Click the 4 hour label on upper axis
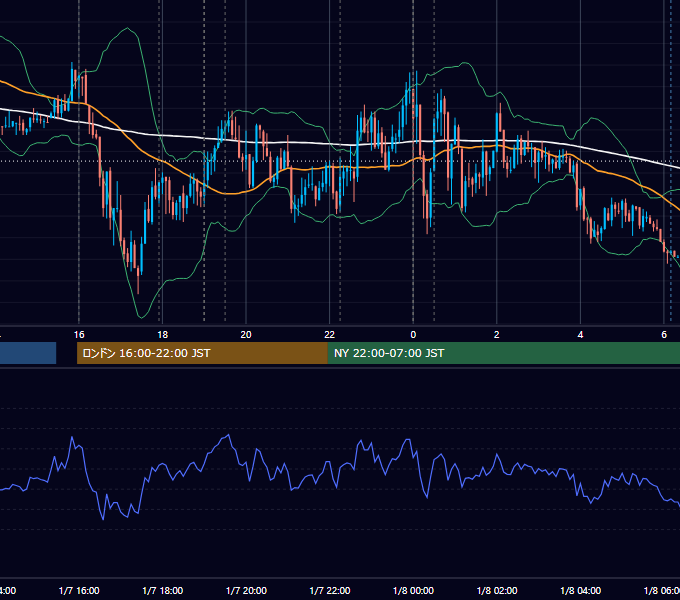Screen dimensions: 680x600 click(x=580, y=335)
